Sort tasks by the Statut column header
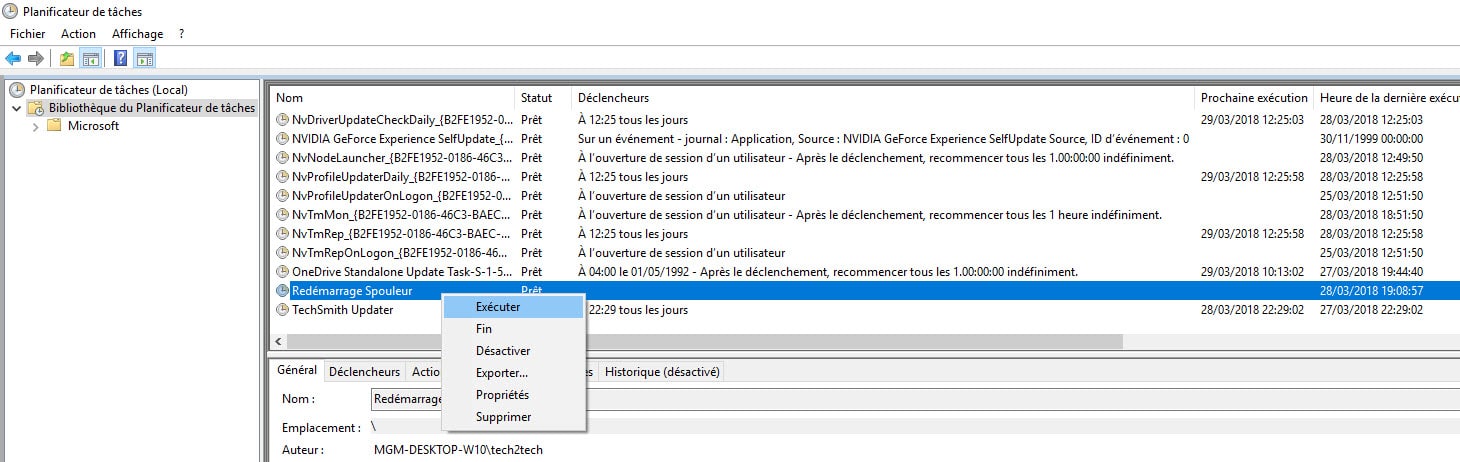1460x462 pixels. pos(537,98)
